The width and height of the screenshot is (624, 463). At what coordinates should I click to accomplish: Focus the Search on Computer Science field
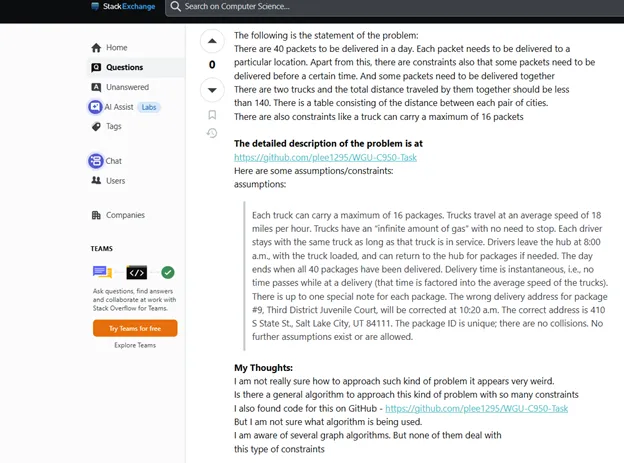(x=394, y=7)
